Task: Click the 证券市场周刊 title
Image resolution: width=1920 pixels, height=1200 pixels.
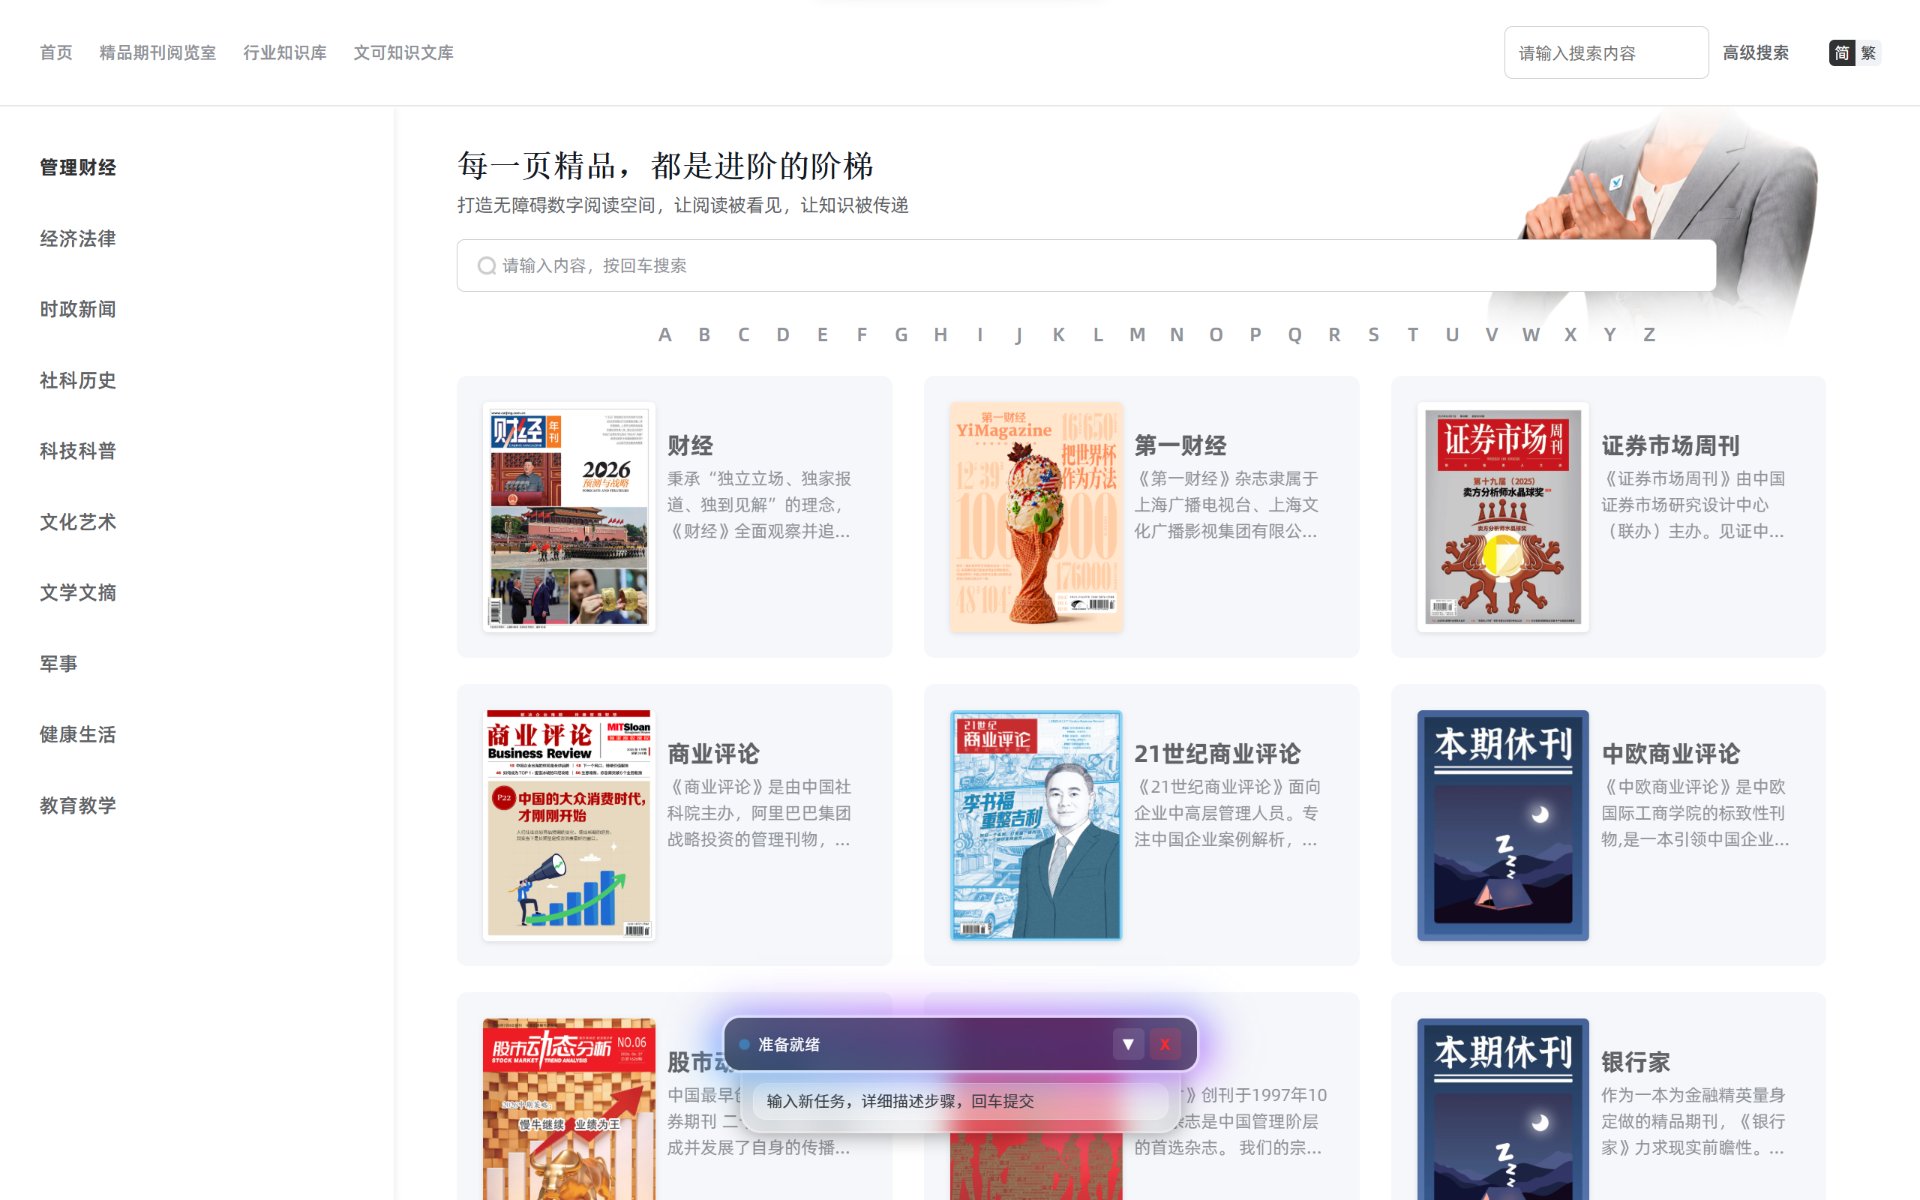Action: pos(1670,446)
